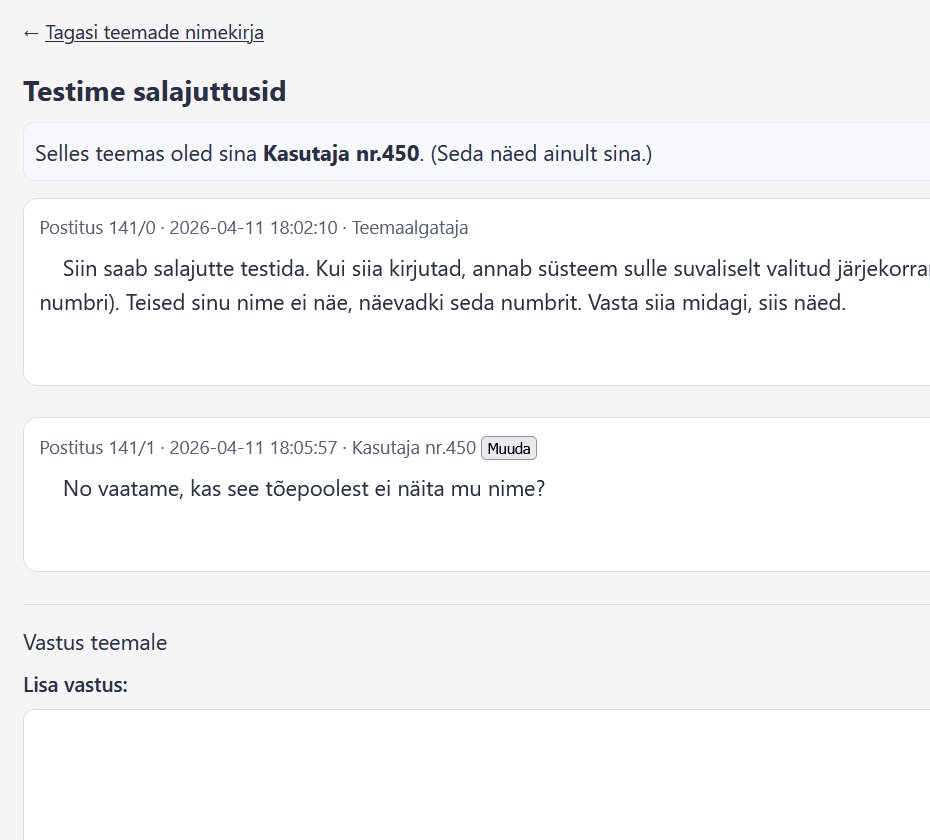Image resolution: width=930 pixels, height=840 pixels.
Task: Click the divider line above Vastus teemale
Action: [476, 604]
